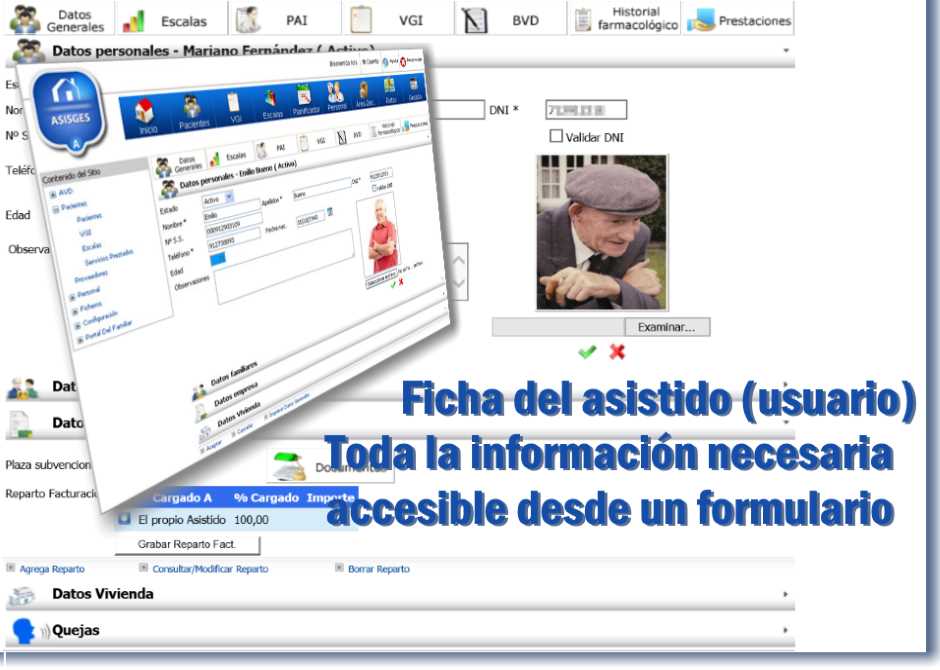940x670 pixels.
Task: Click Datos personales header icon in background window
Action: pos(28,52)
